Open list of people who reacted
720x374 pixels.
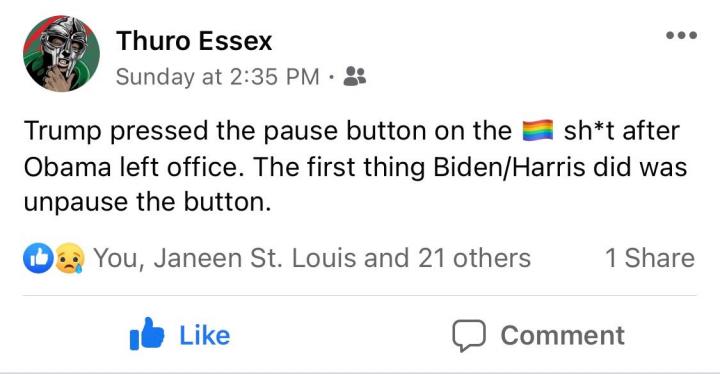pos(312,258)
